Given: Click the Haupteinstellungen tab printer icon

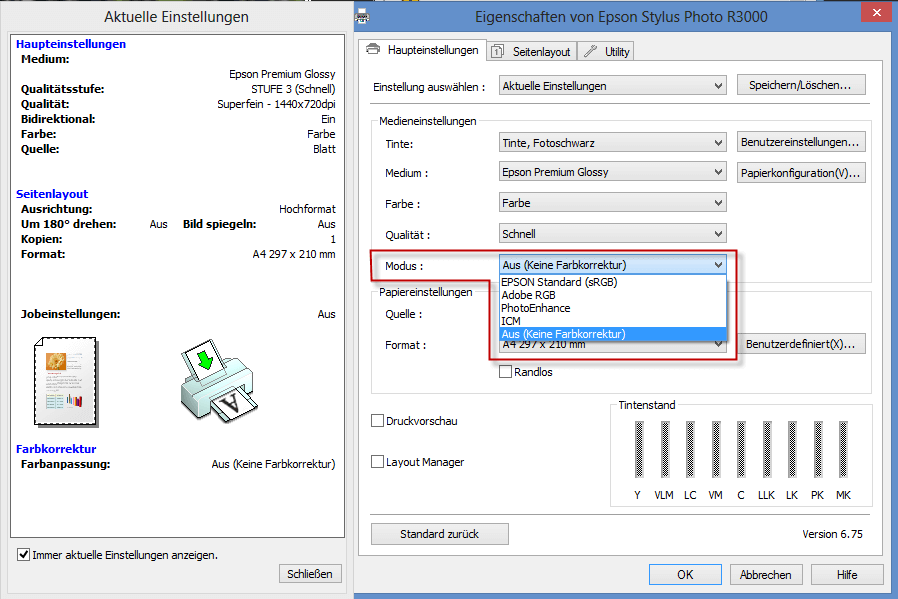Looking at the screenshot, I should click(x=373, y=49).
